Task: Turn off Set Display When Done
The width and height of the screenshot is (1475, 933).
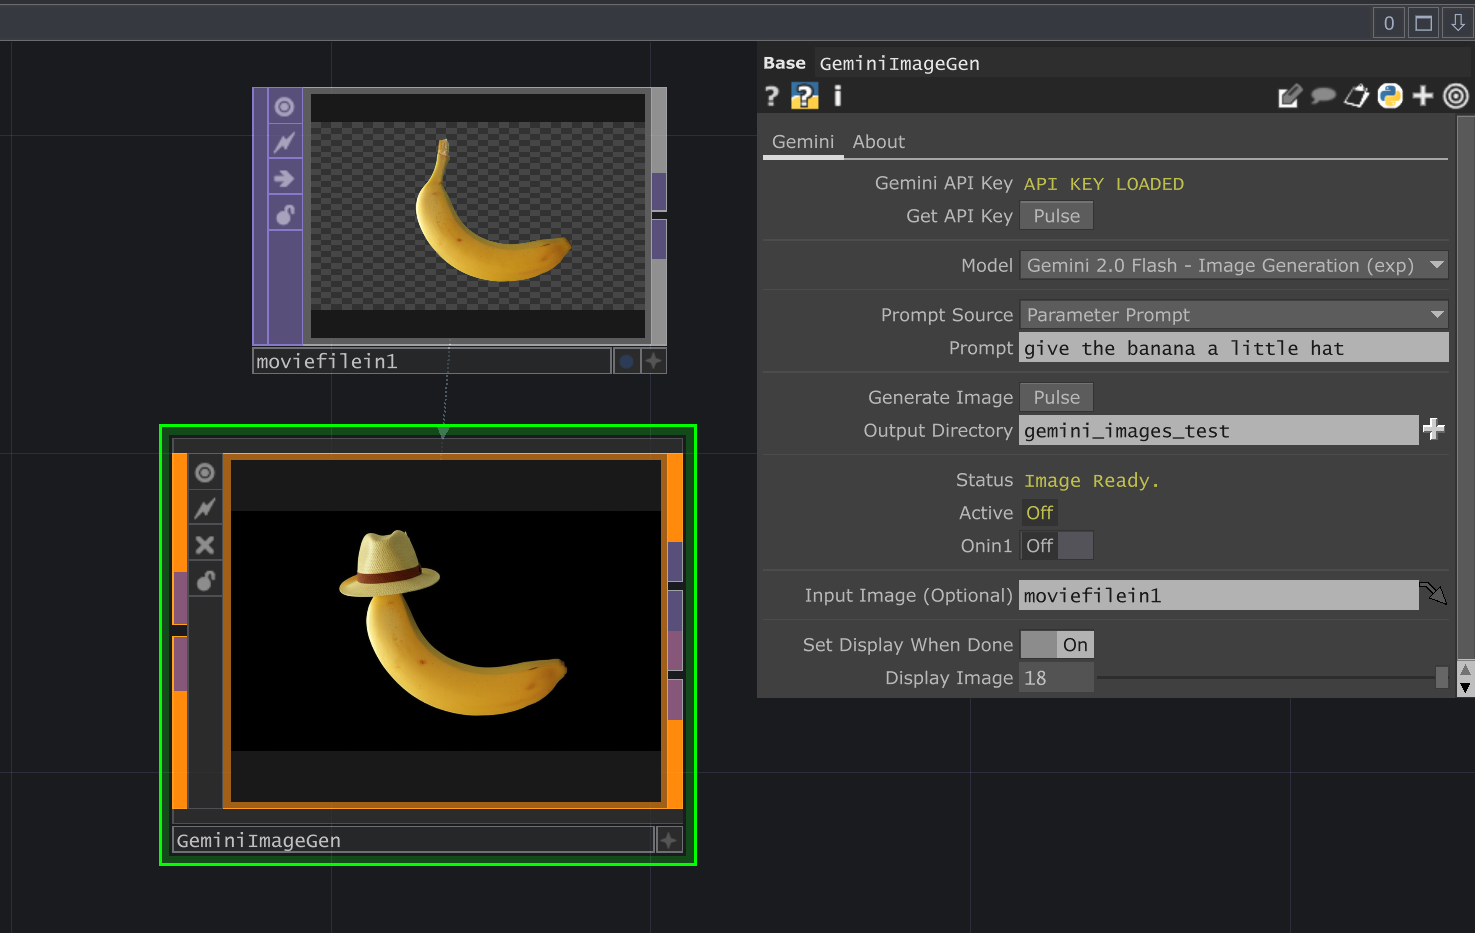Action: [x=1056, y=645]
